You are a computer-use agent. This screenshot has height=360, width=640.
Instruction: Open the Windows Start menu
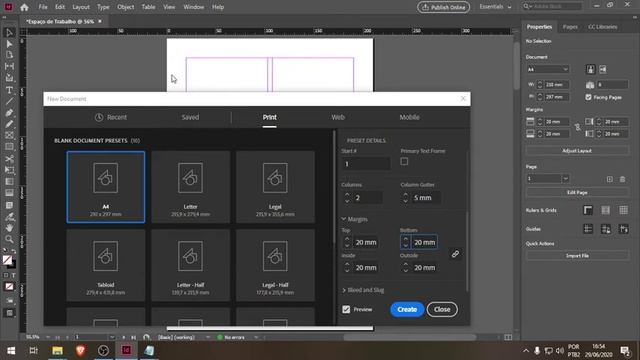11,350
